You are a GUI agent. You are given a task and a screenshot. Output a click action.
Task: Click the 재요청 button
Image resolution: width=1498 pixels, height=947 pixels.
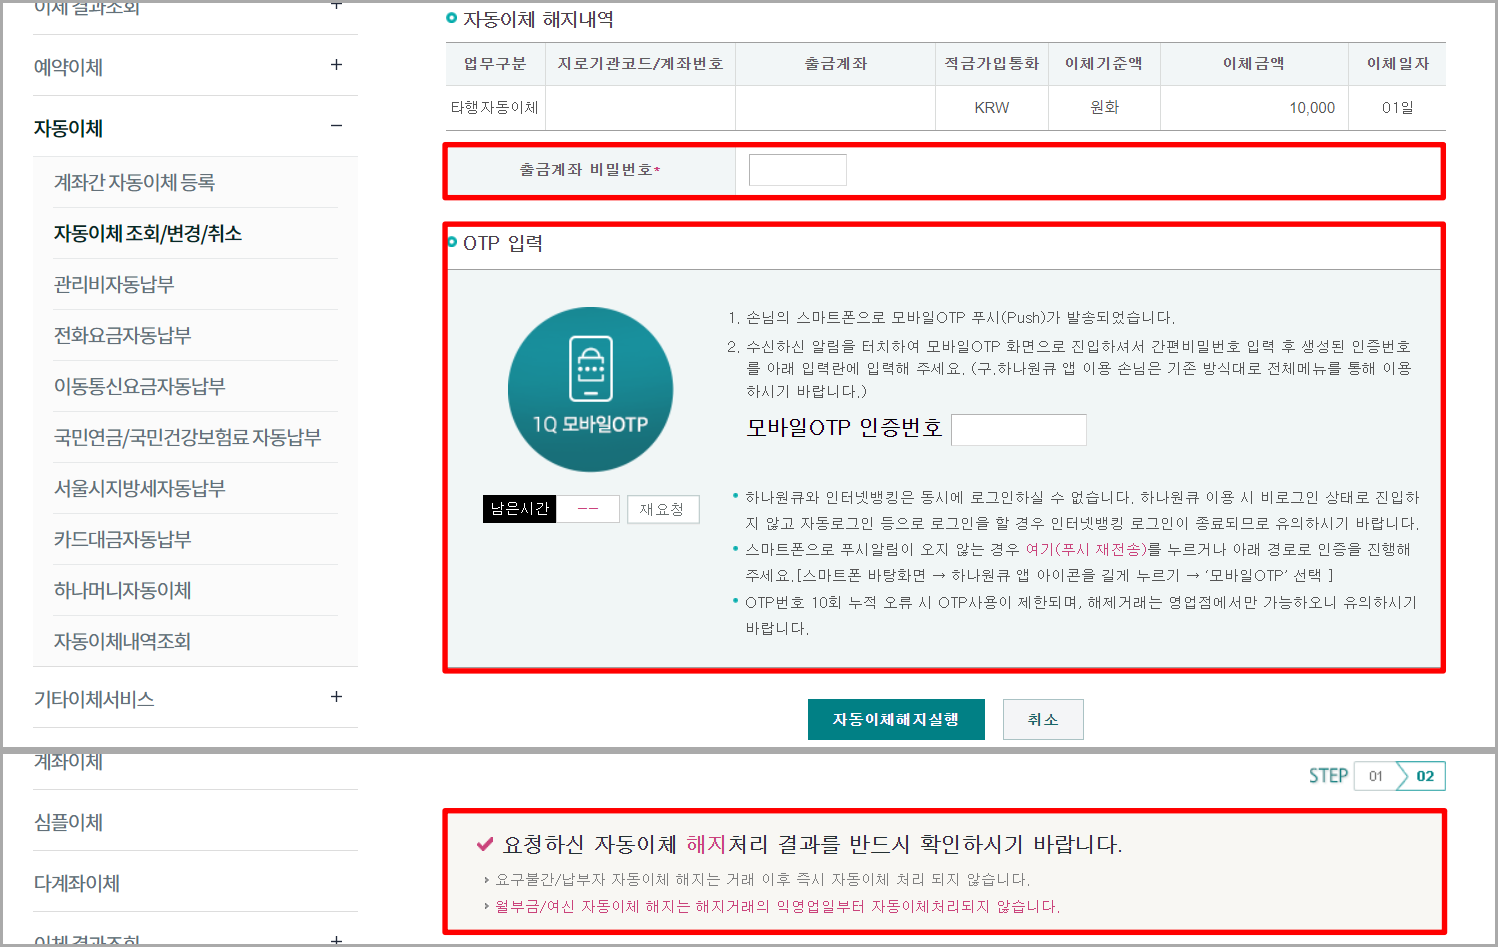point(663,509)
